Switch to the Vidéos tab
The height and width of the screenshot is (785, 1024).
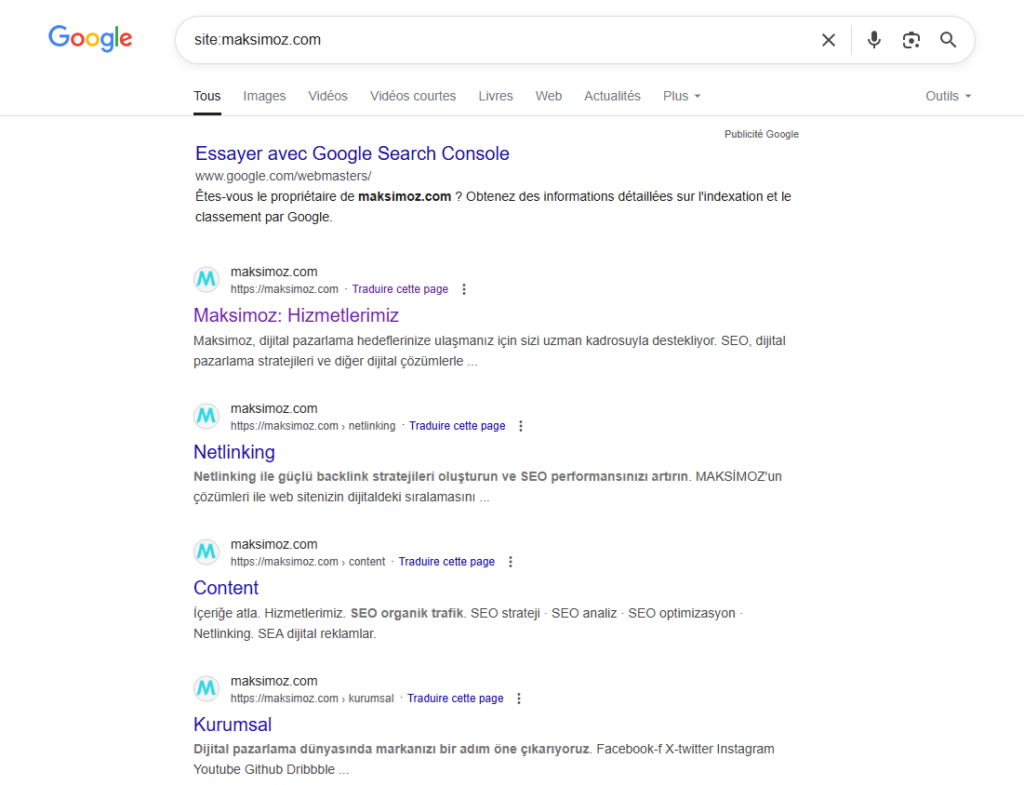coord(328,96)
